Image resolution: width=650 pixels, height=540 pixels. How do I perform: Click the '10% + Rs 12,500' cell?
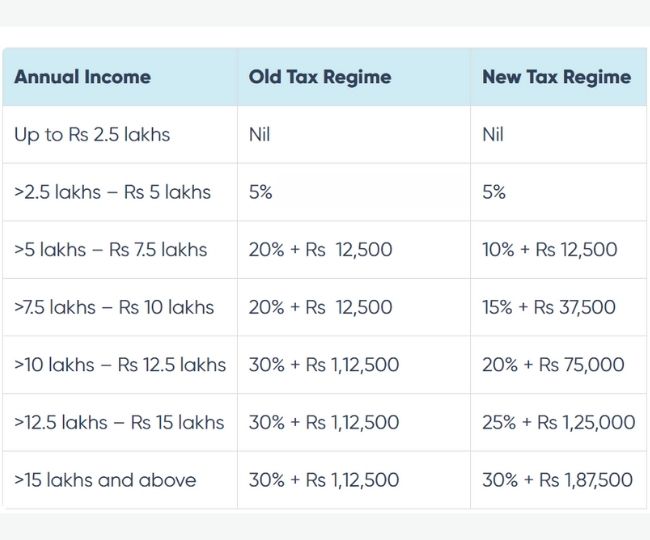coord(549,250)
